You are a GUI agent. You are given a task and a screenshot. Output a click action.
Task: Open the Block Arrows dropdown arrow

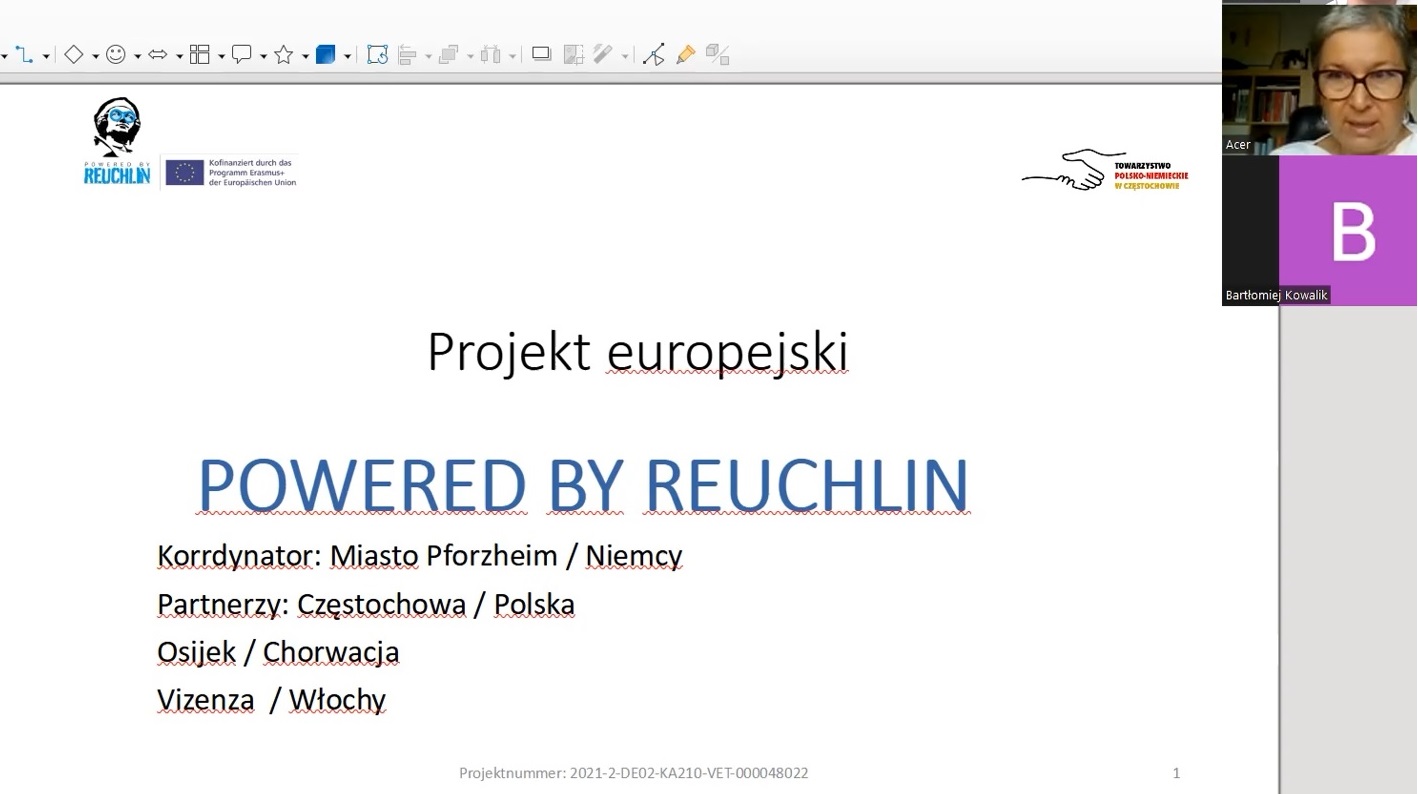[179, 57]
